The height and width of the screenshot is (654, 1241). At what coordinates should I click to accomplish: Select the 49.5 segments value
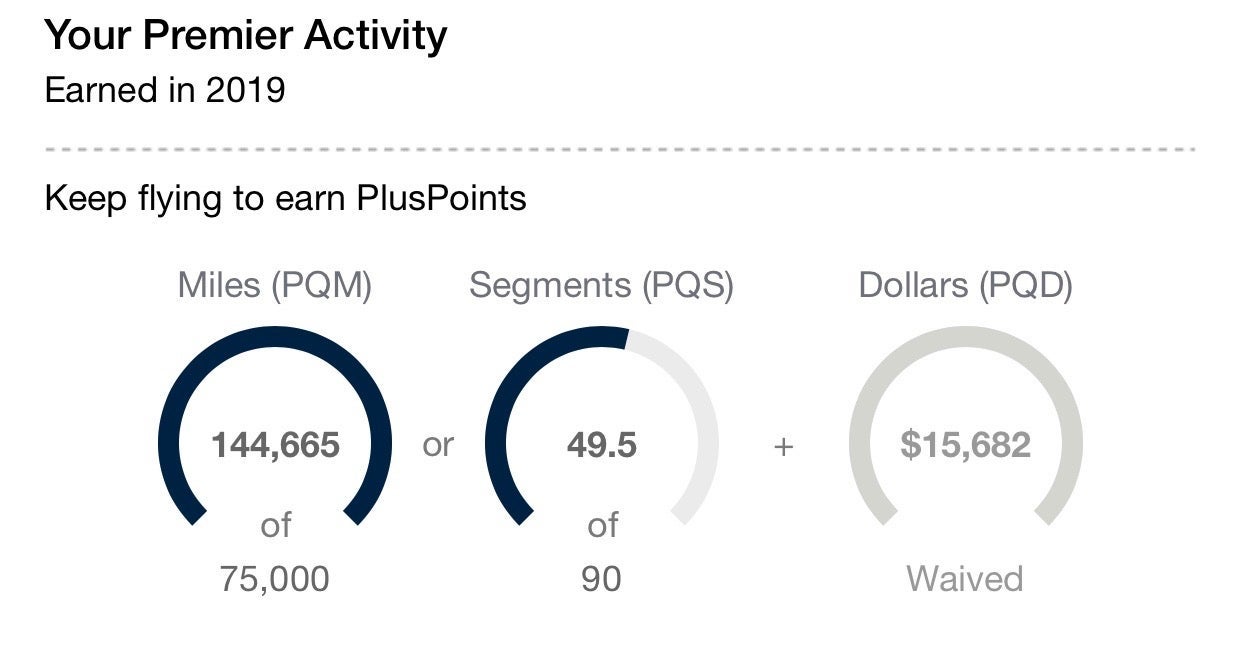click(x=601, y=445)
